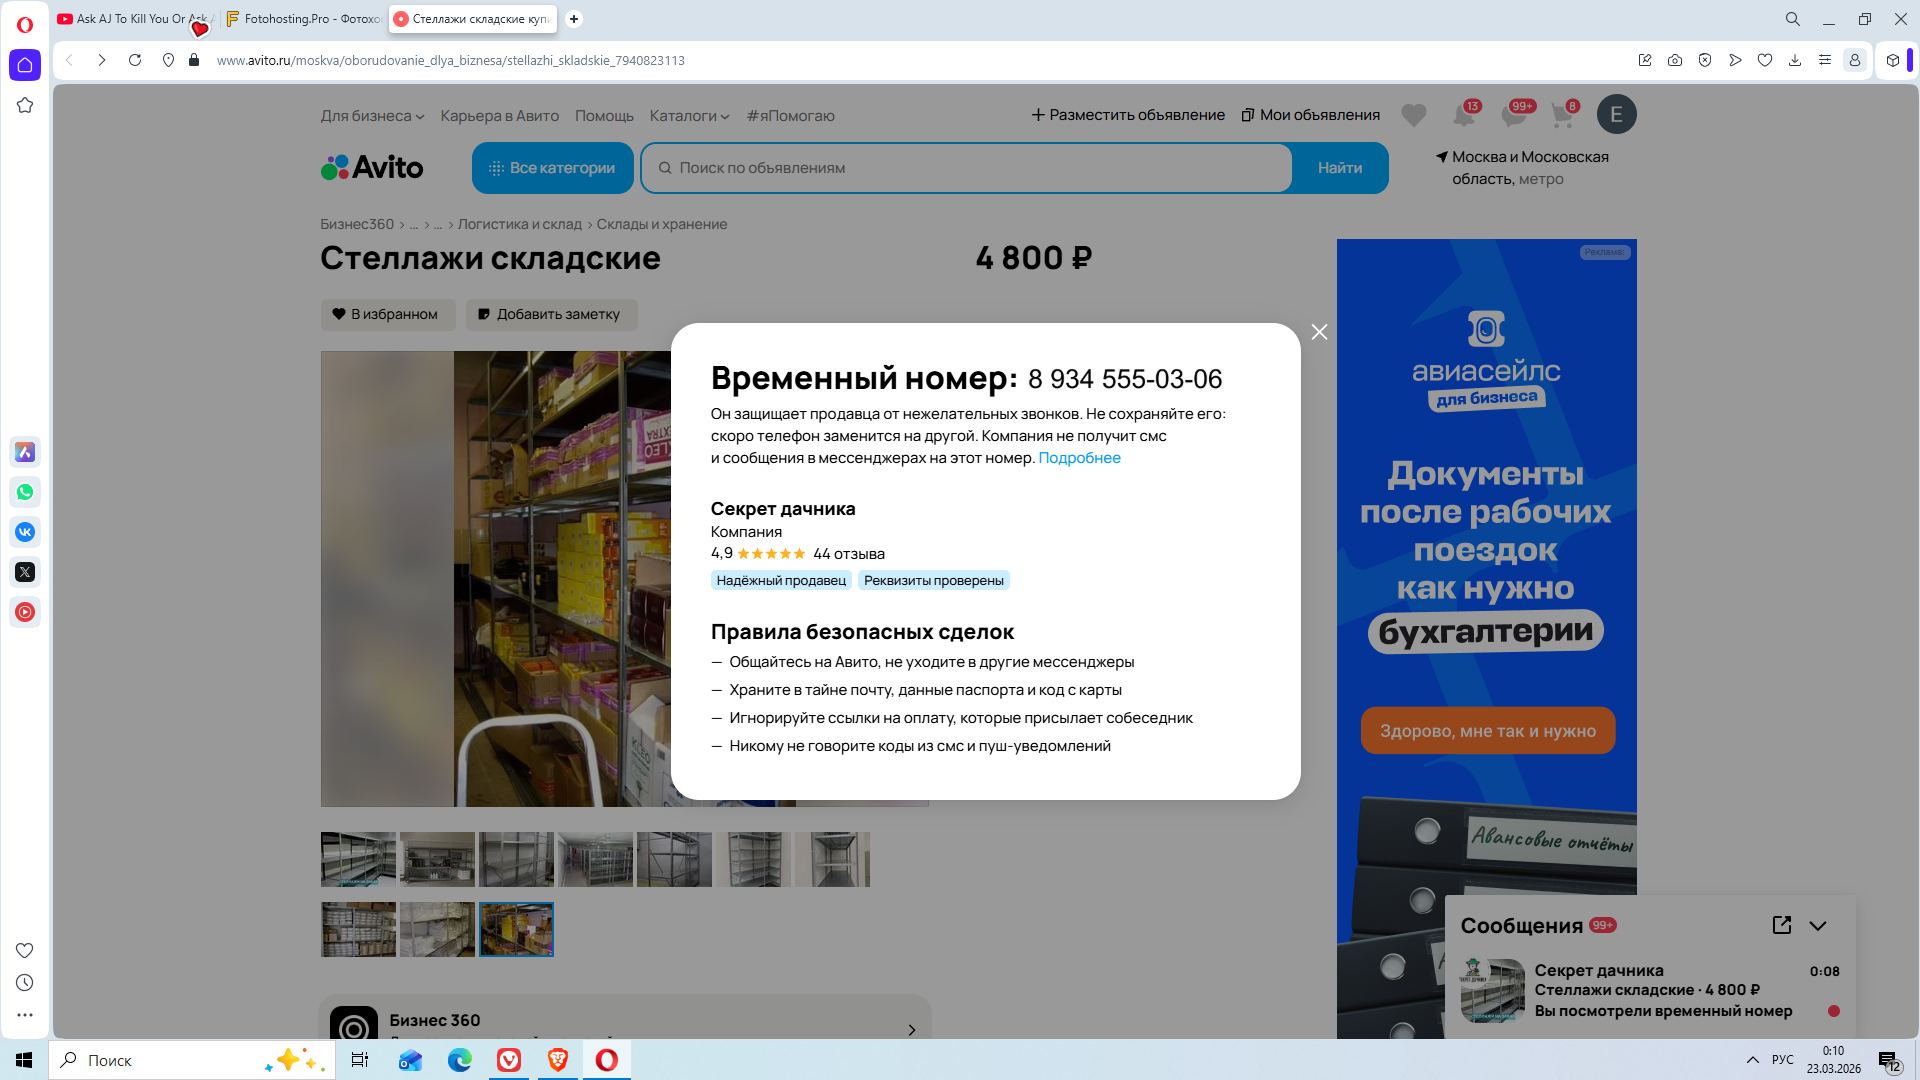This screenshot has width=1920, height=1080.
Task: Toggle the 'В избранном' favorite button
Action: 387,314
